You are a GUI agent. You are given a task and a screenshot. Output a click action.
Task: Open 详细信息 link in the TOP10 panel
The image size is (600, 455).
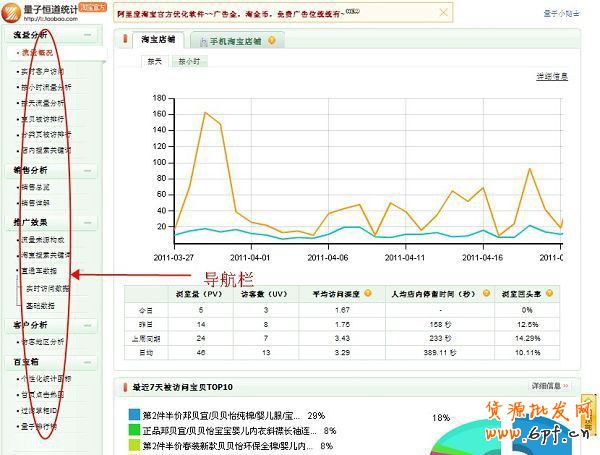[547, 385]
